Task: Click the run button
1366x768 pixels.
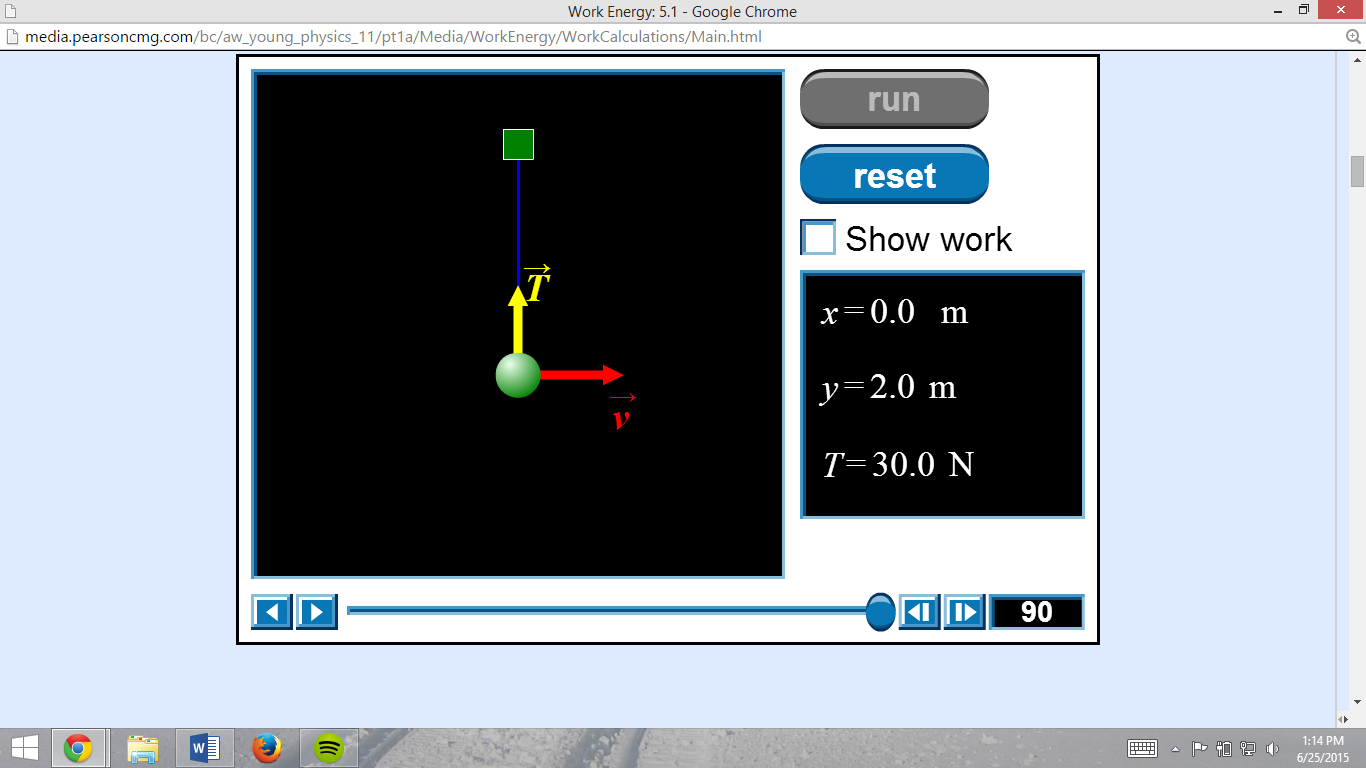Action: 894,99
